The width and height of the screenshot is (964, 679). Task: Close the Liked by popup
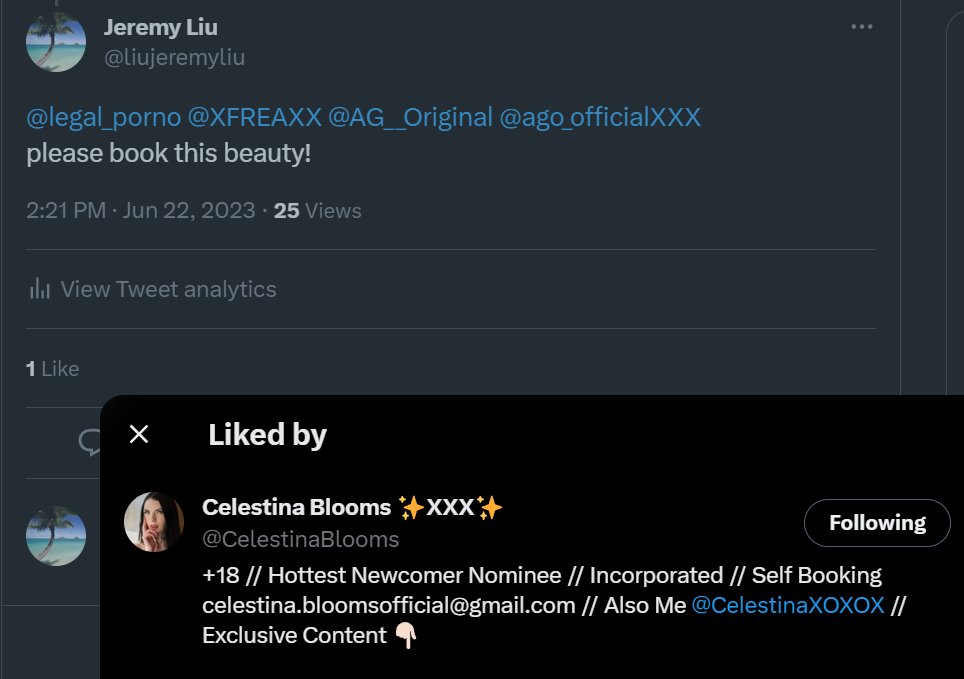click(x=139, y=434)
